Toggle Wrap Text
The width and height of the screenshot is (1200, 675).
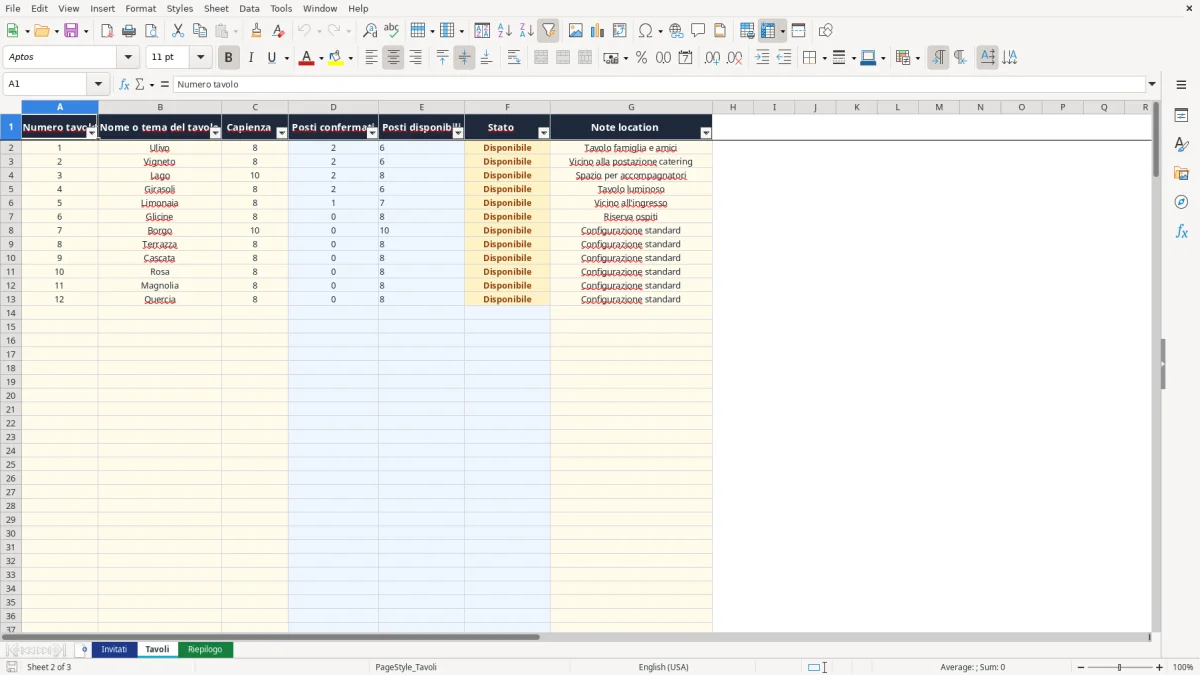[x=514, y=58]
